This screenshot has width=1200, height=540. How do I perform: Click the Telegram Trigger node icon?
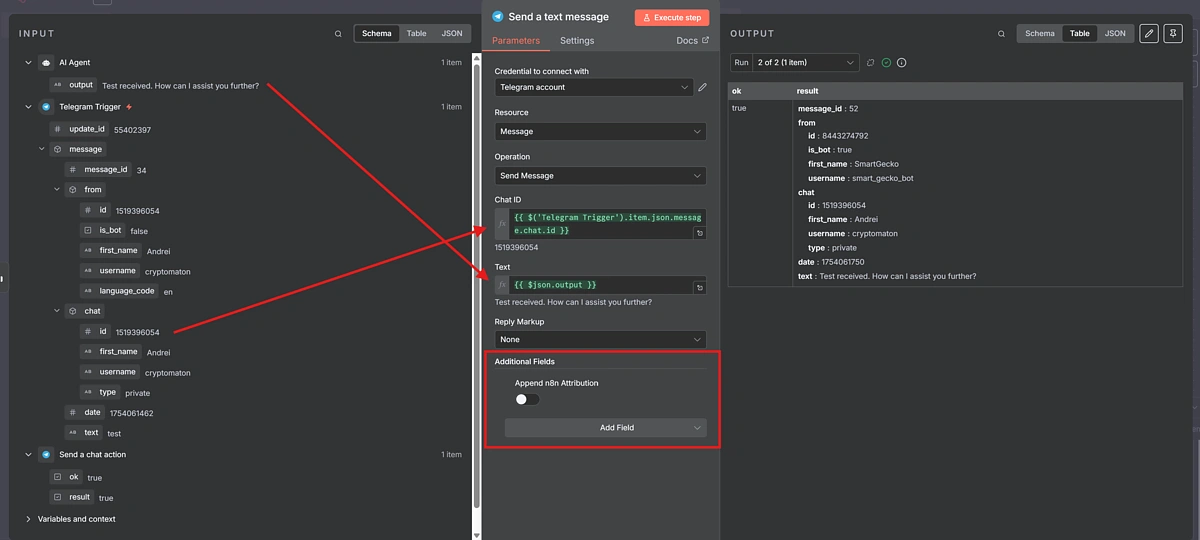[x=46, y=107]
